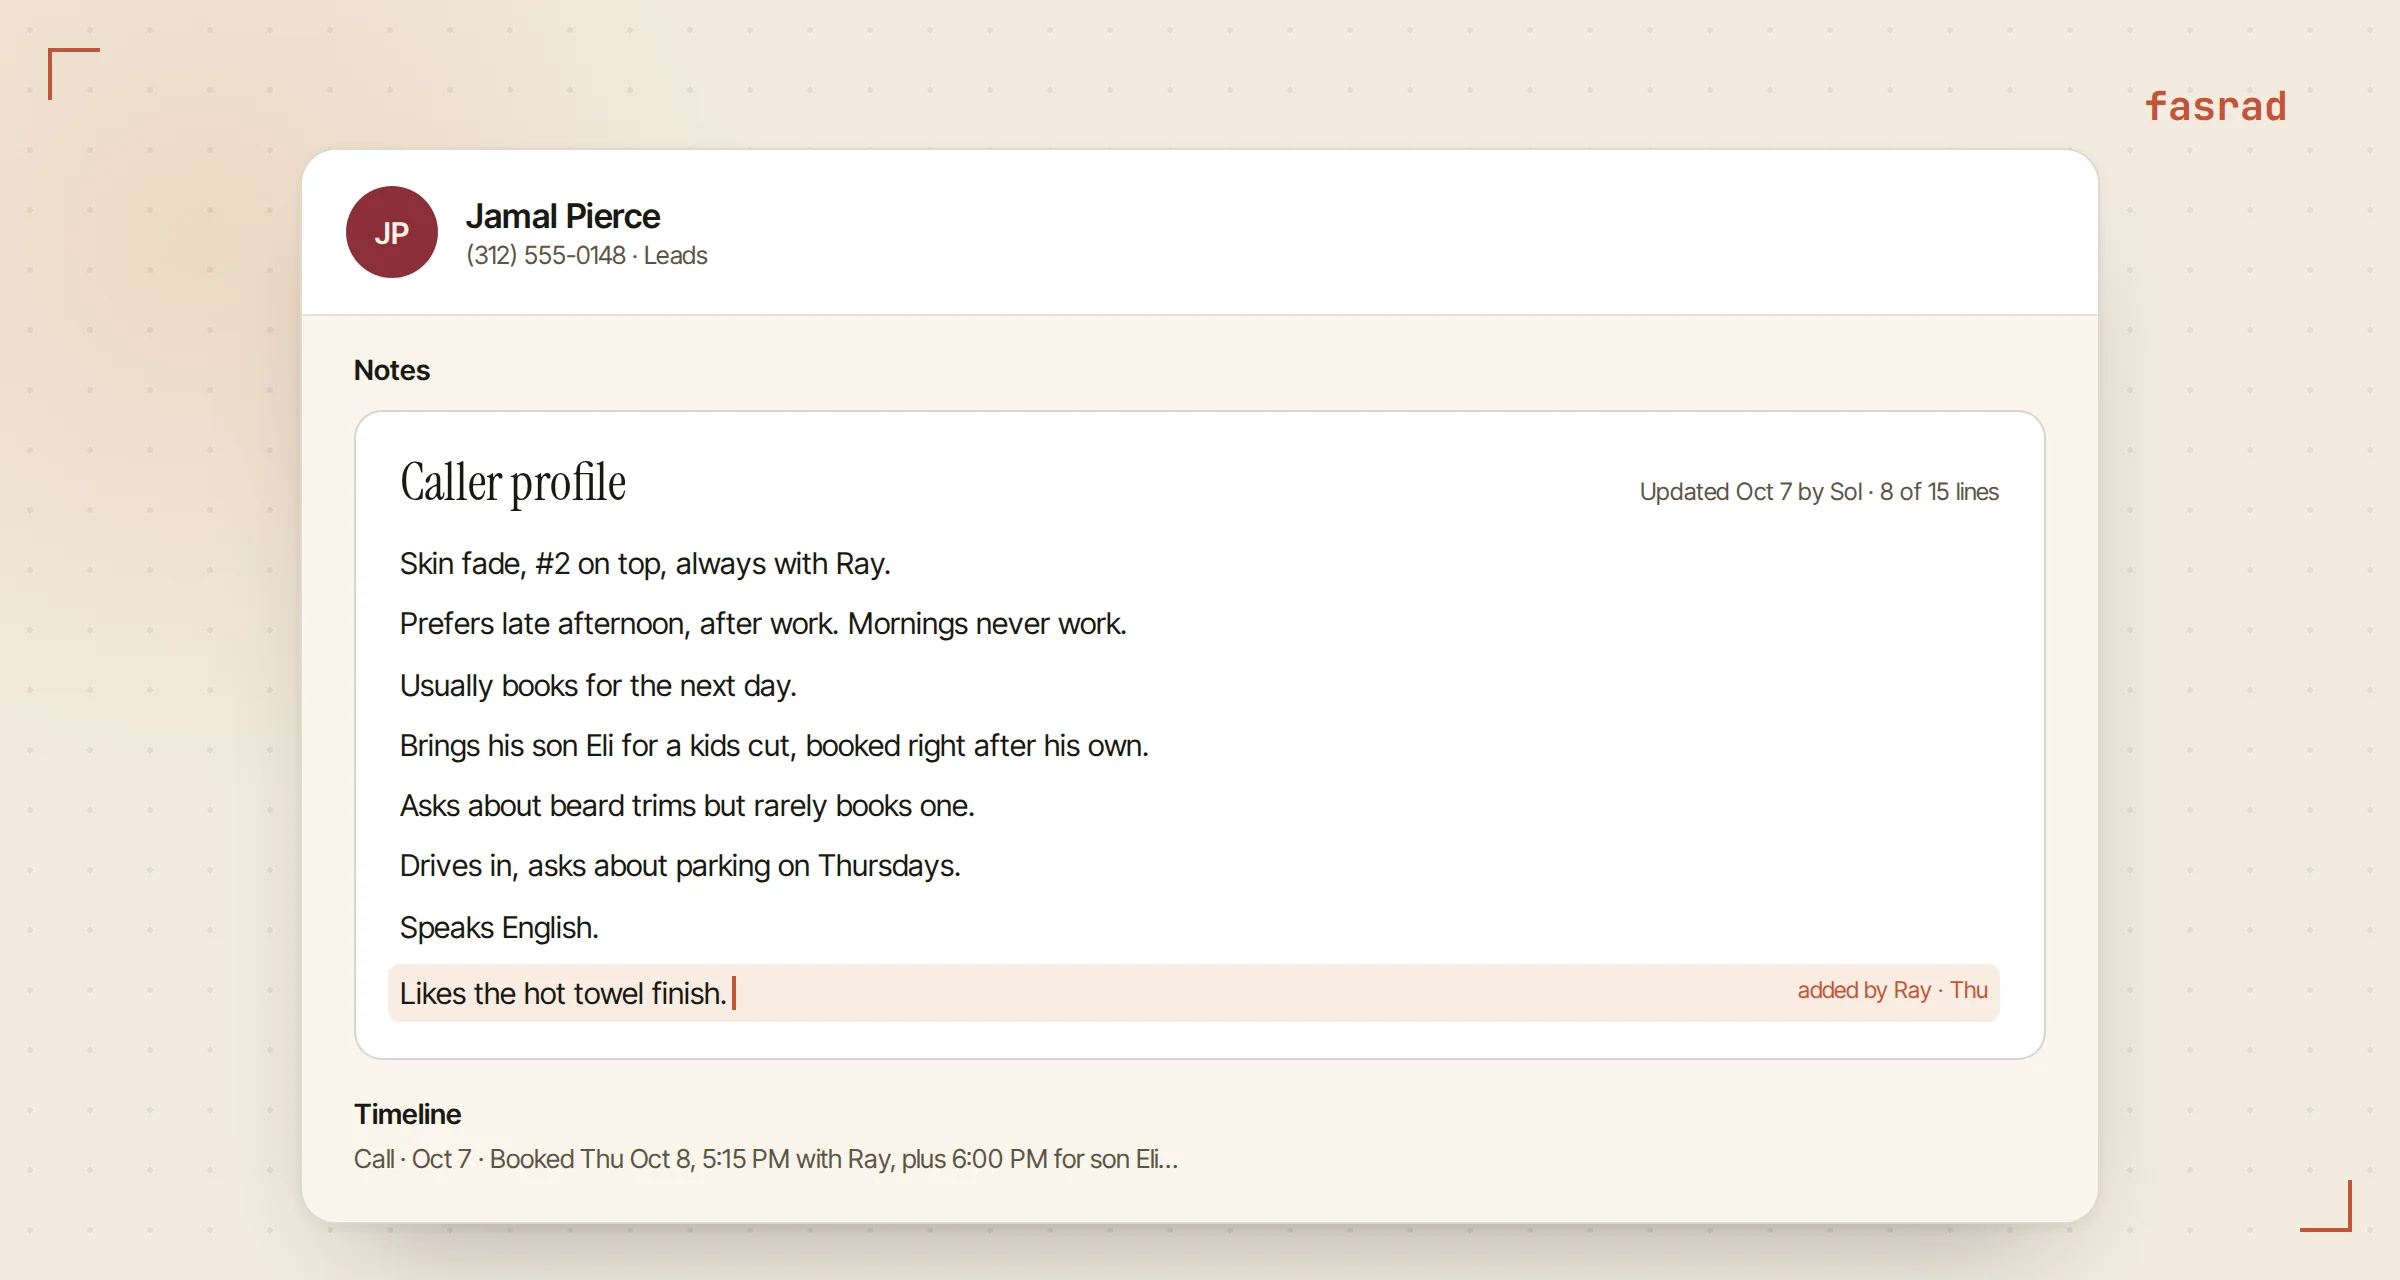Open the Leads label beside the phone number

click(x=675, y=256)
